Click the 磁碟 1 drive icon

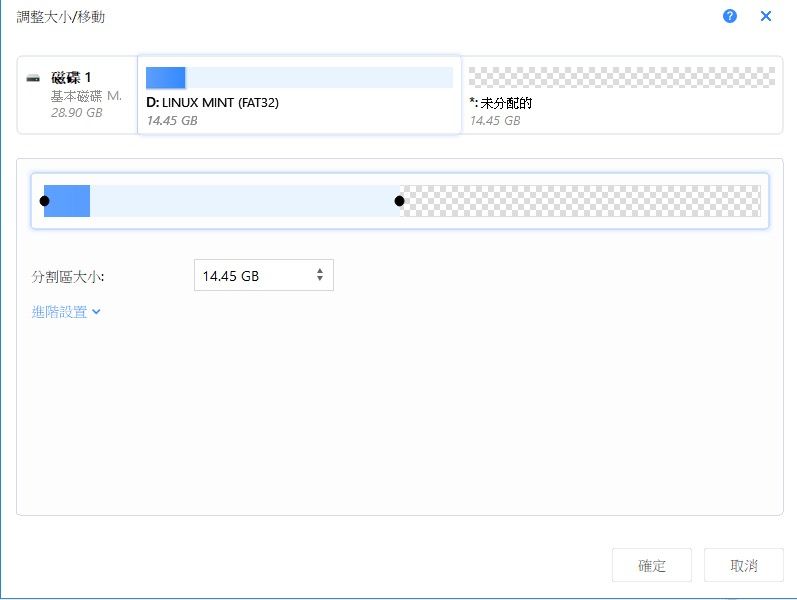point(34,78)
